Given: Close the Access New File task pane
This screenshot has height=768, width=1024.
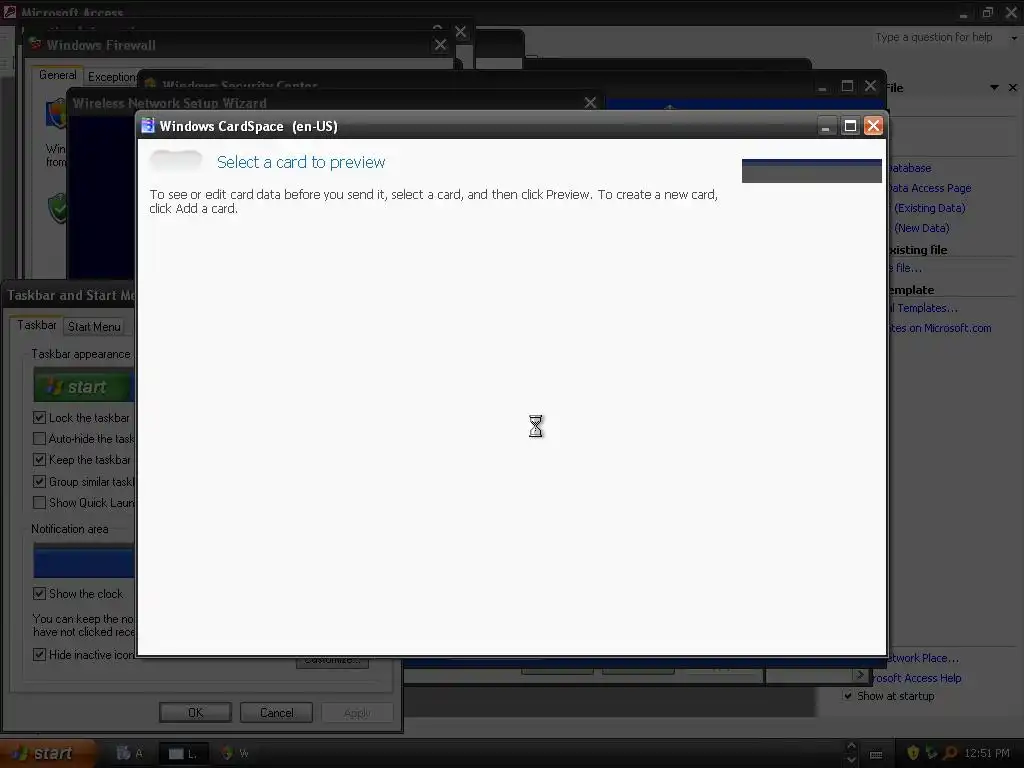Looking at the screenshot, I should pyautogui.click(x=1013, y=88).
